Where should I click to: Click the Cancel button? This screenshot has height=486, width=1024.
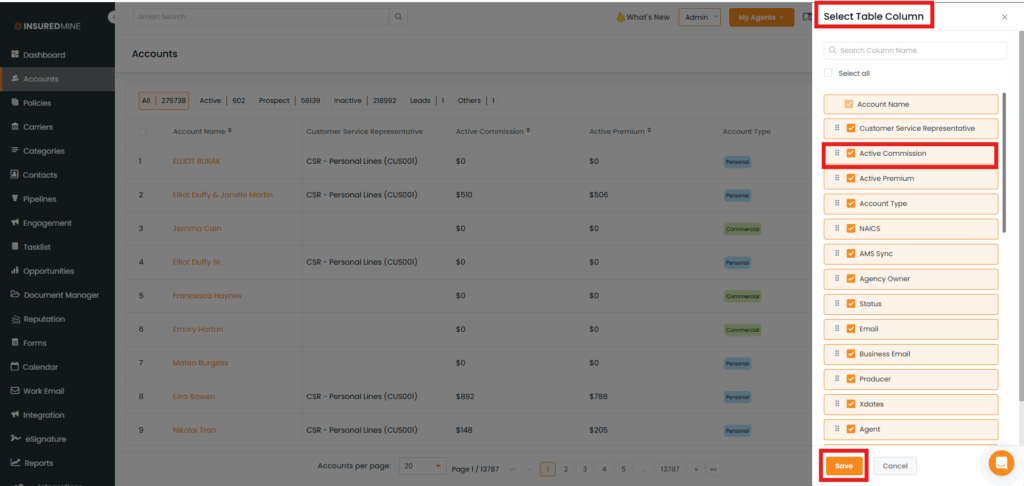click(x=895, y=466)
